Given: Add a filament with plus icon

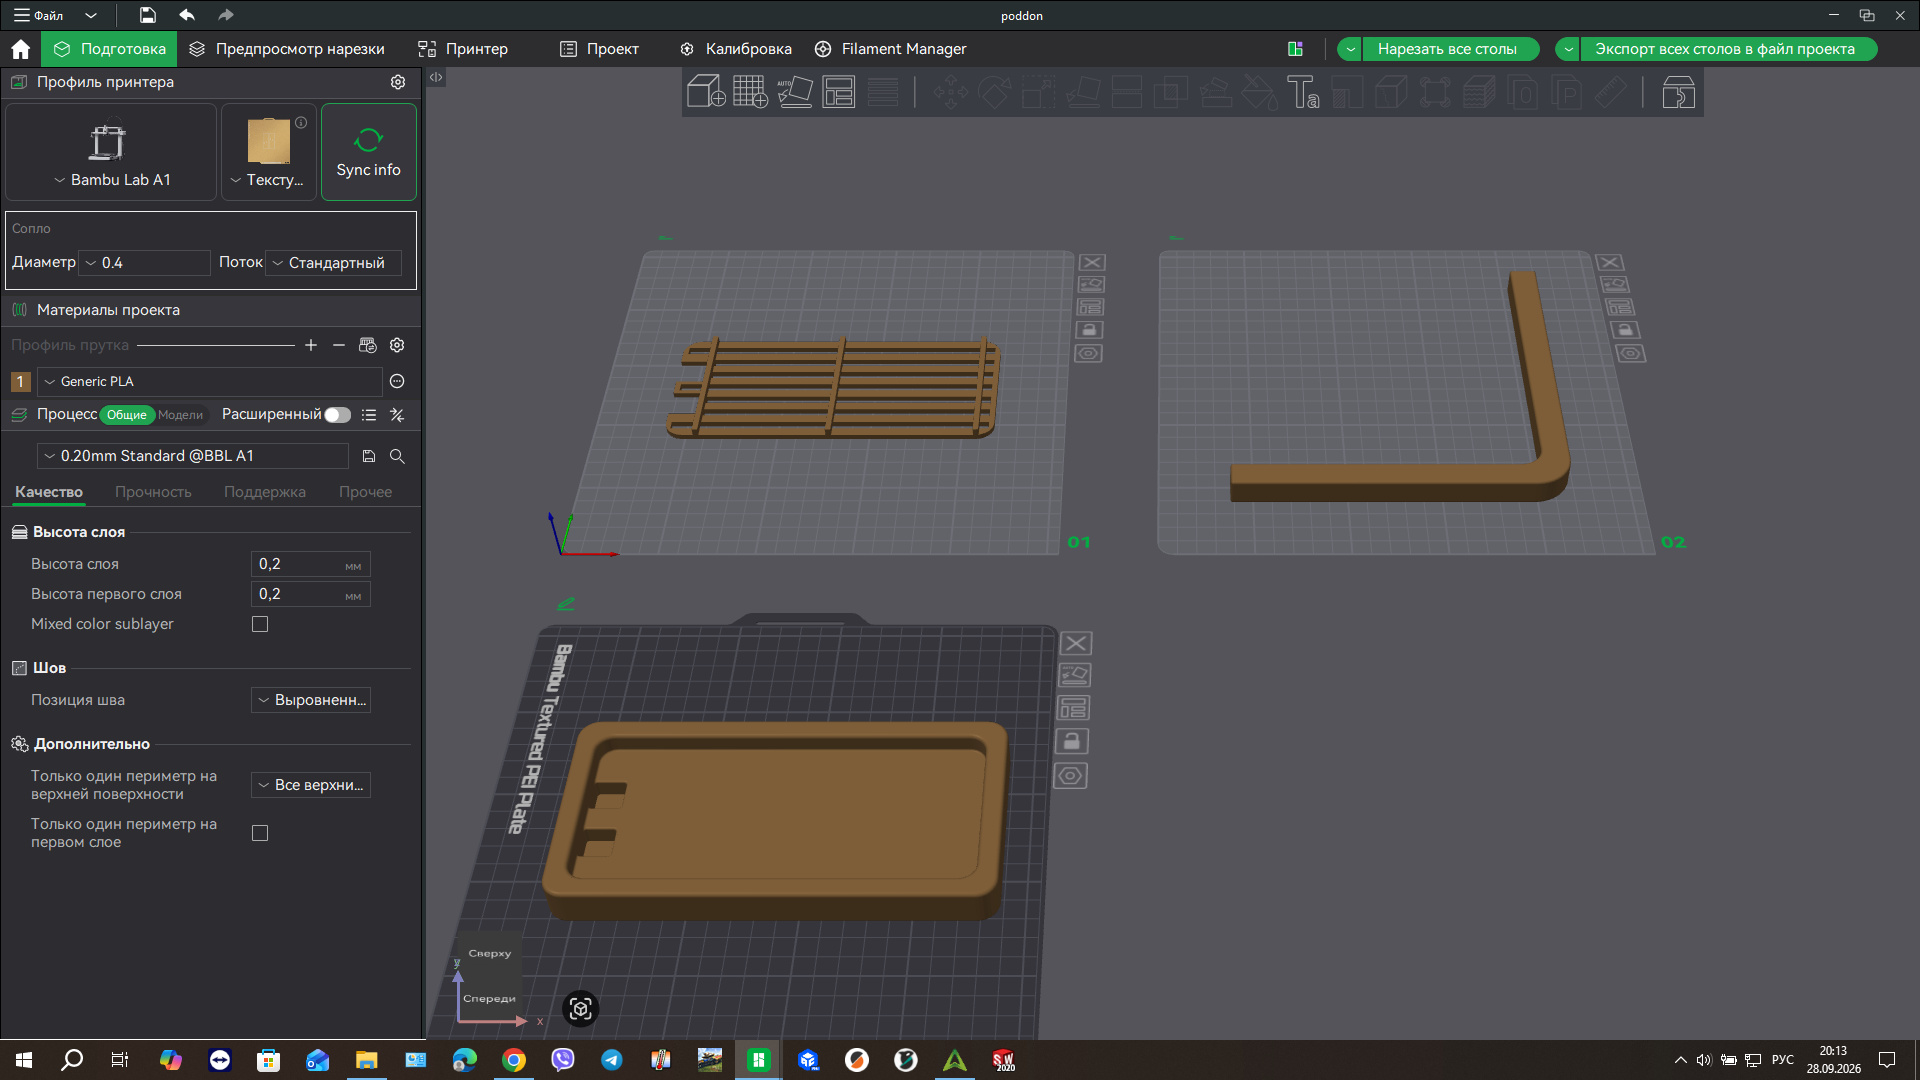Looking at the screenshot, I should [311, 345].
